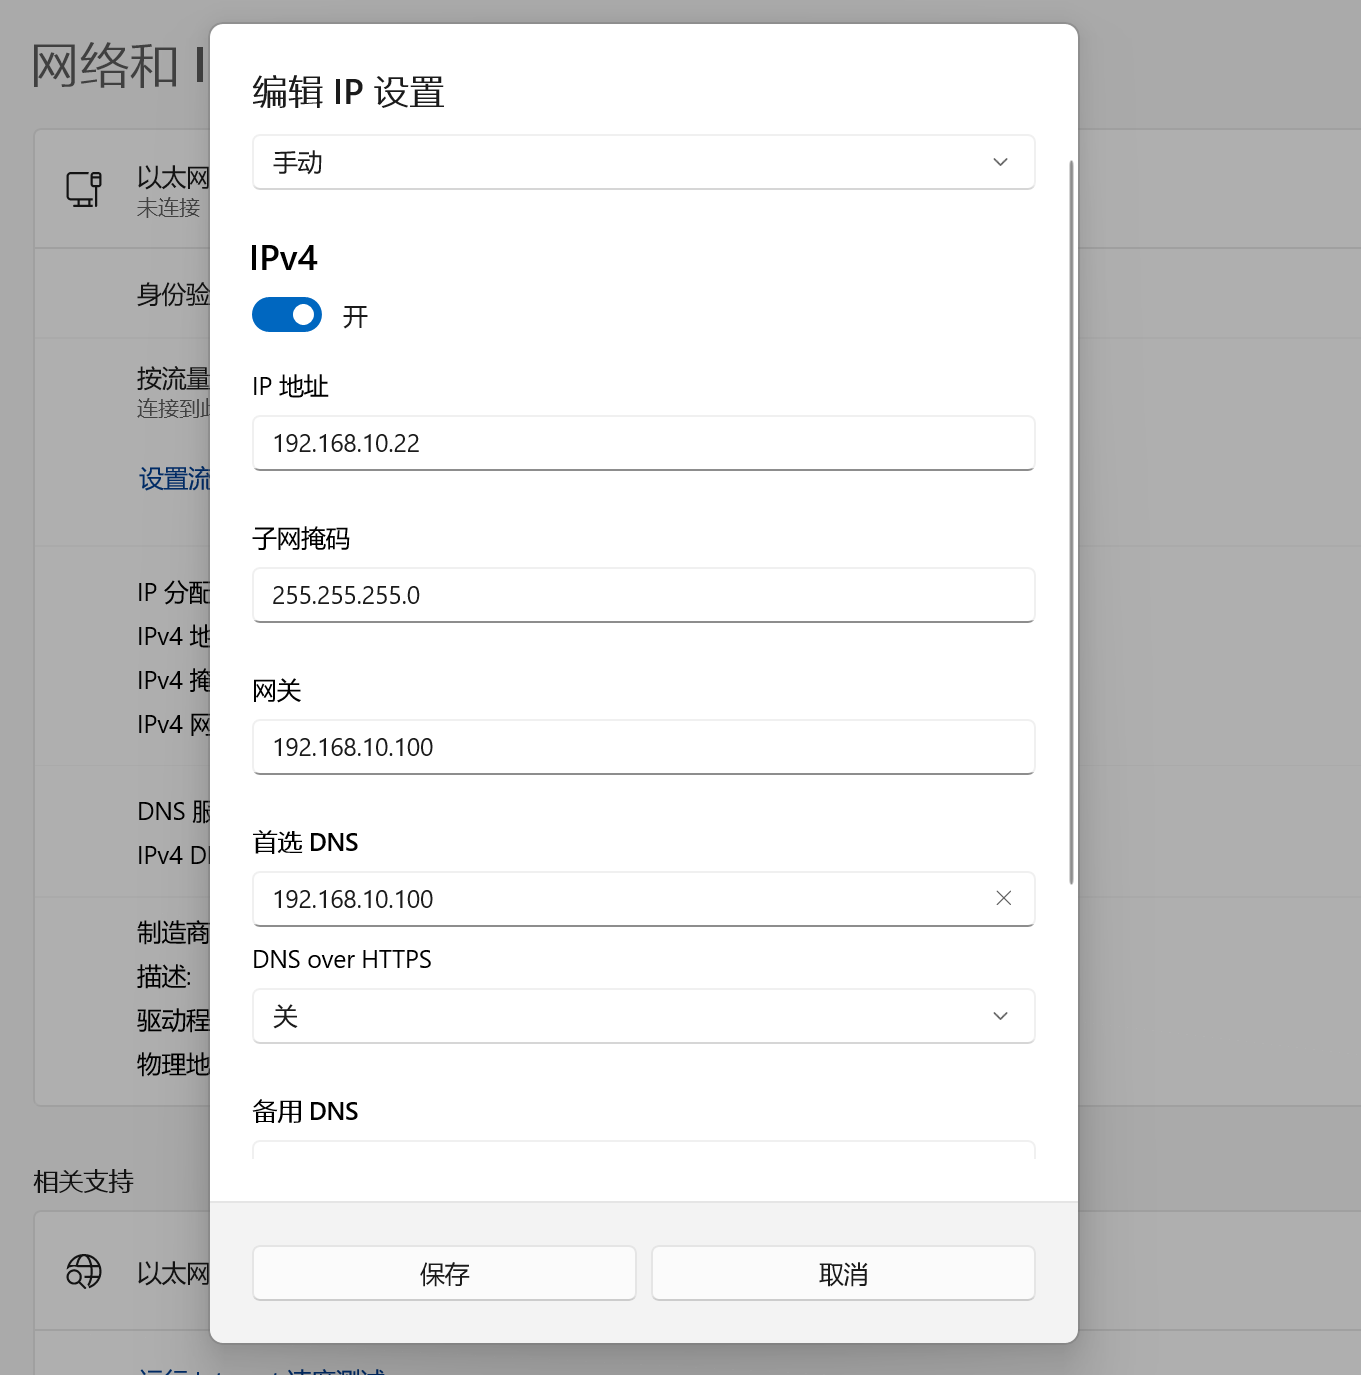This screenshot has width=1361, height=1375.
Task: Click the 首选 DNS label
Action: (x=305, y=842)
